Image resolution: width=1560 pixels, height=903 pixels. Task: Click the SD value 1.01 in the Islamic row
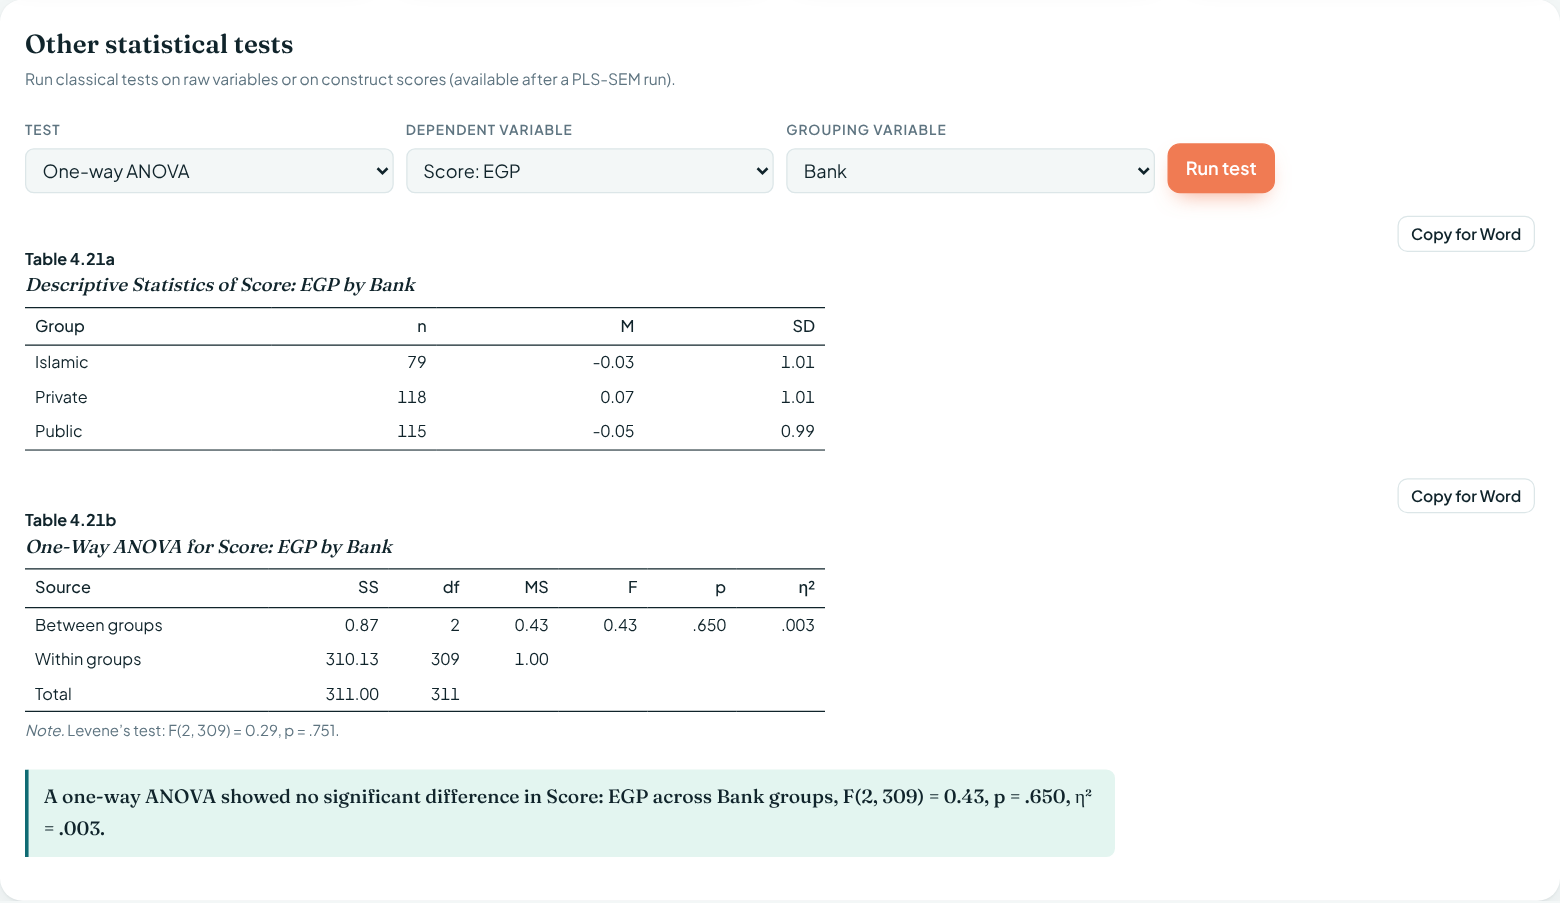(x=798, y=362)
